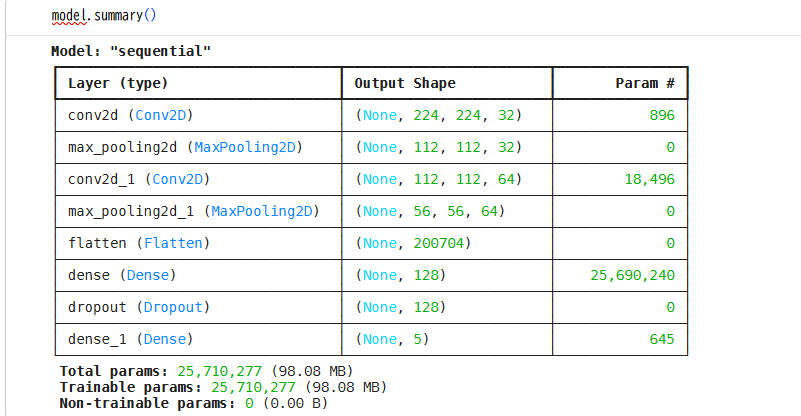Click output shape (None, 5)
Screen dimensions: 801x416
(x=392, y=339)
